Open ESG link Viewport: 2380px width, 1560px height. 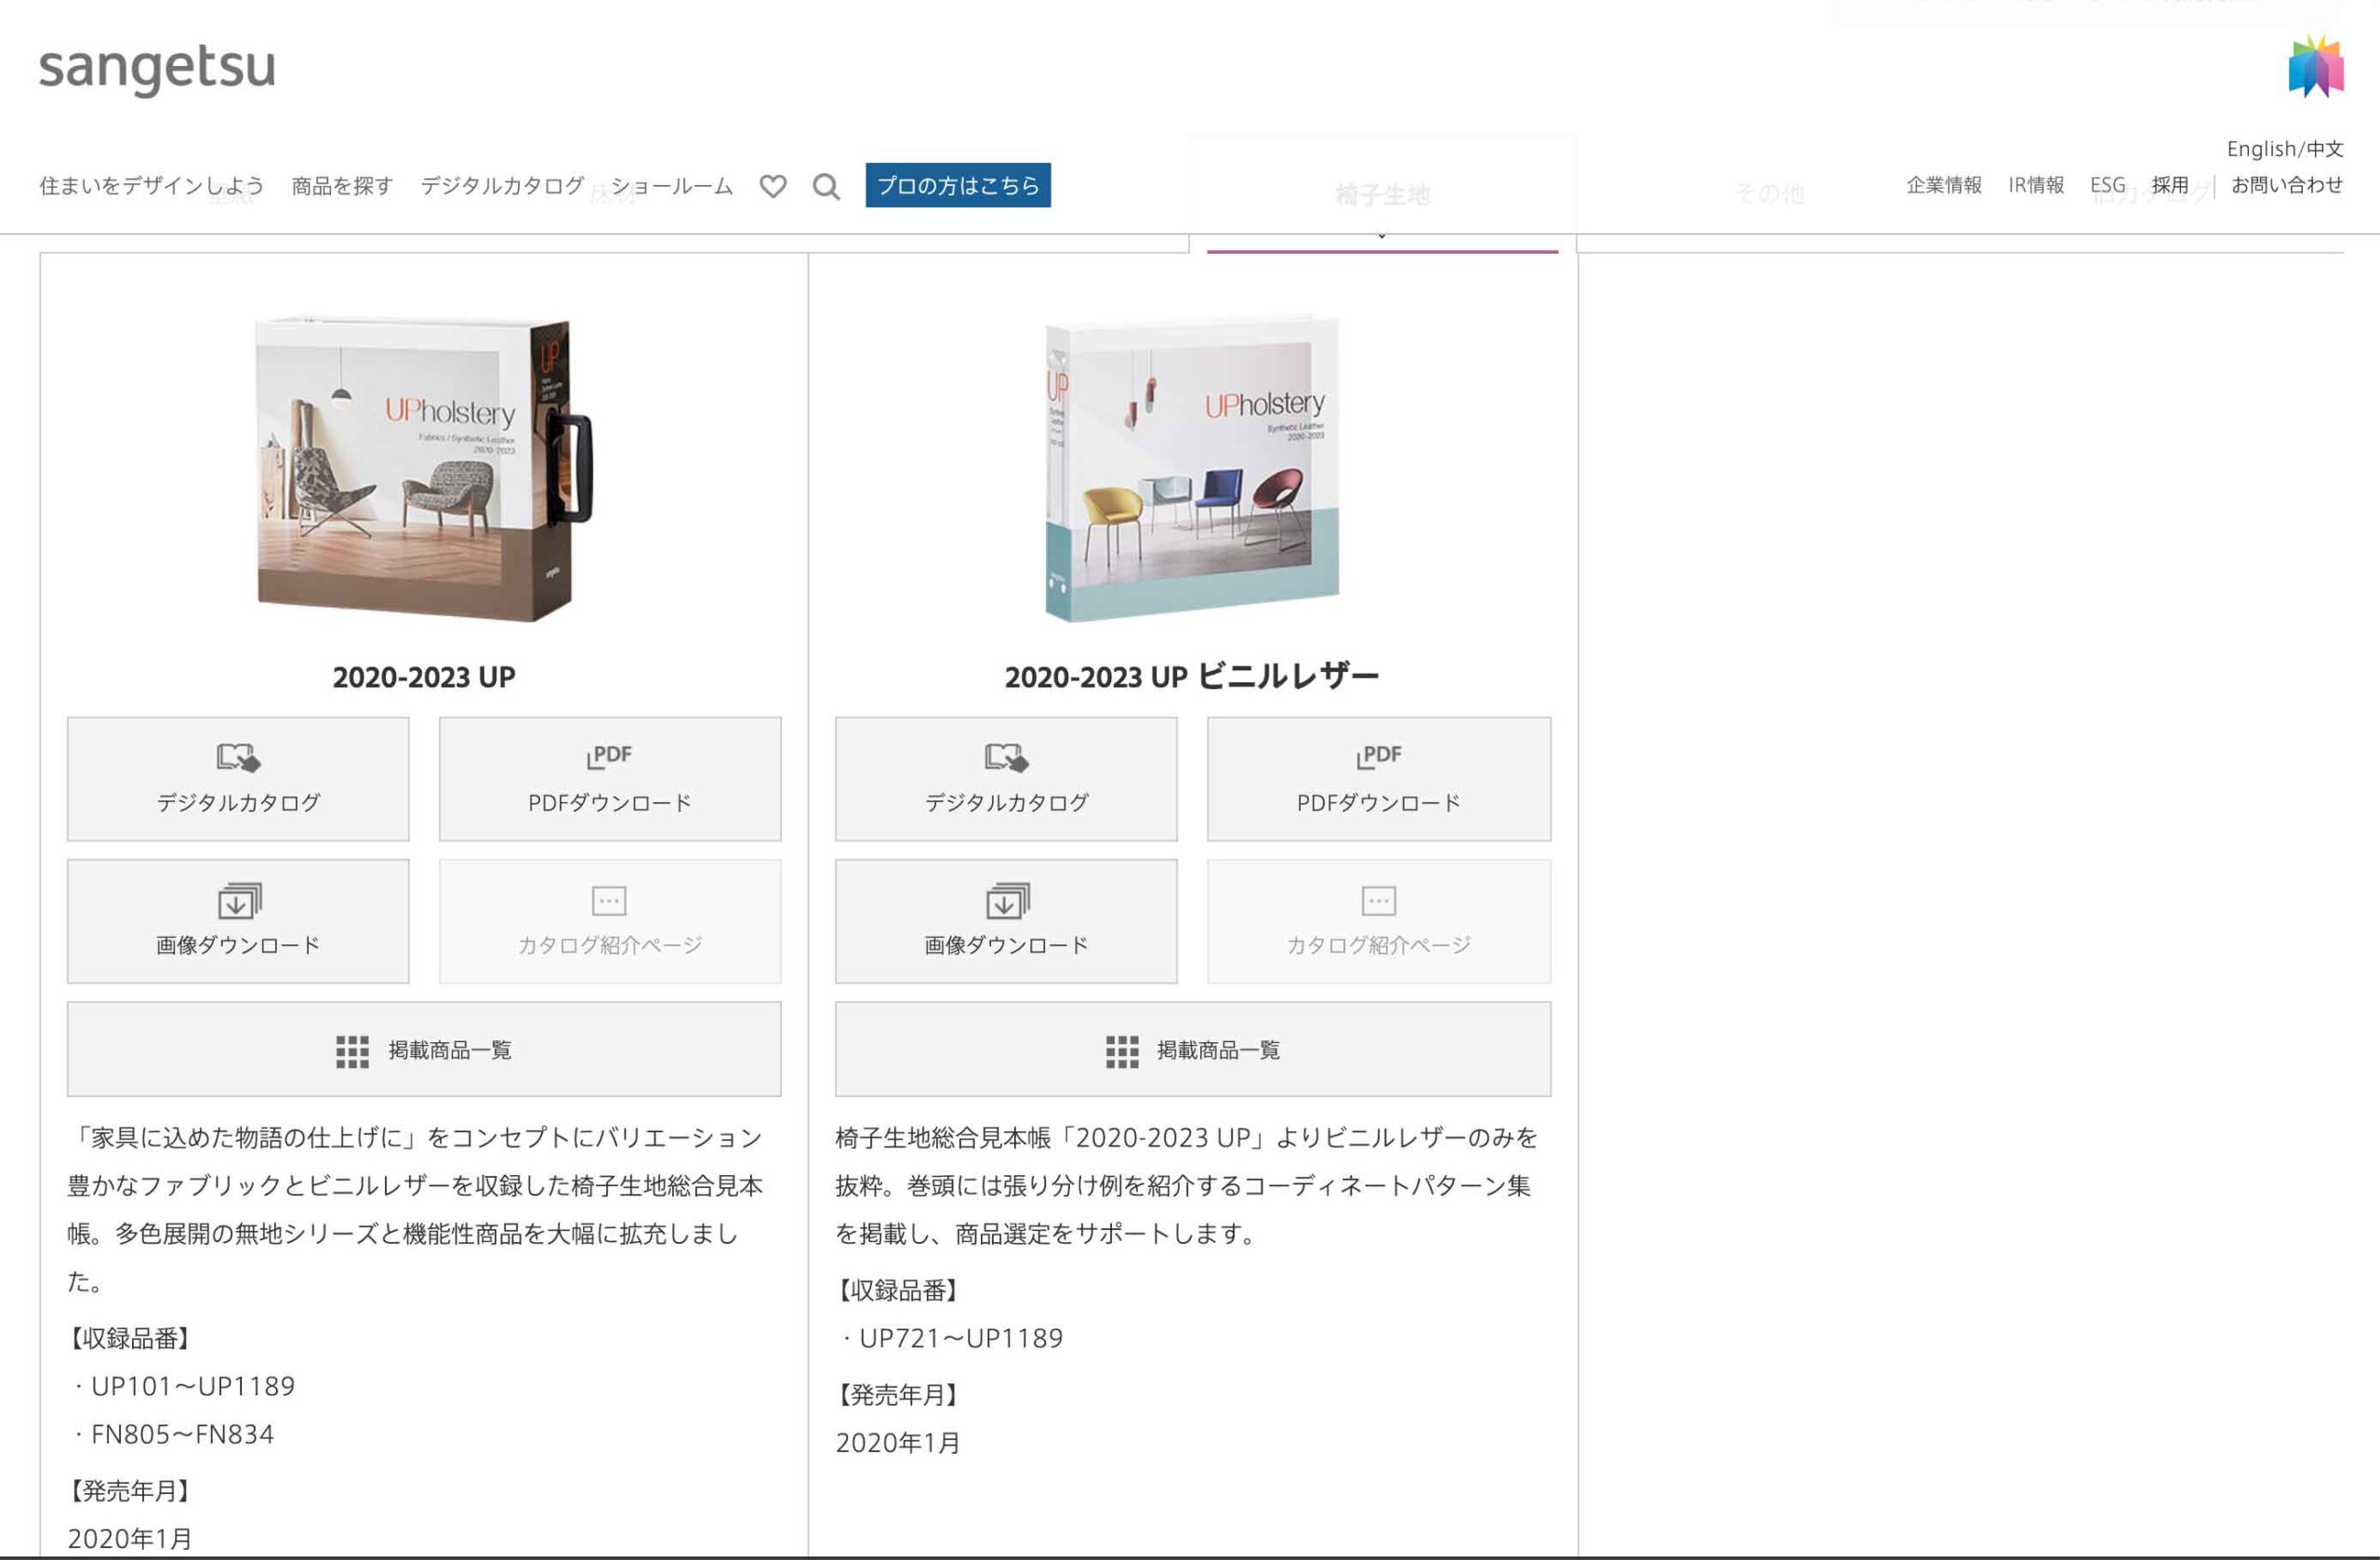(2108, 185)
